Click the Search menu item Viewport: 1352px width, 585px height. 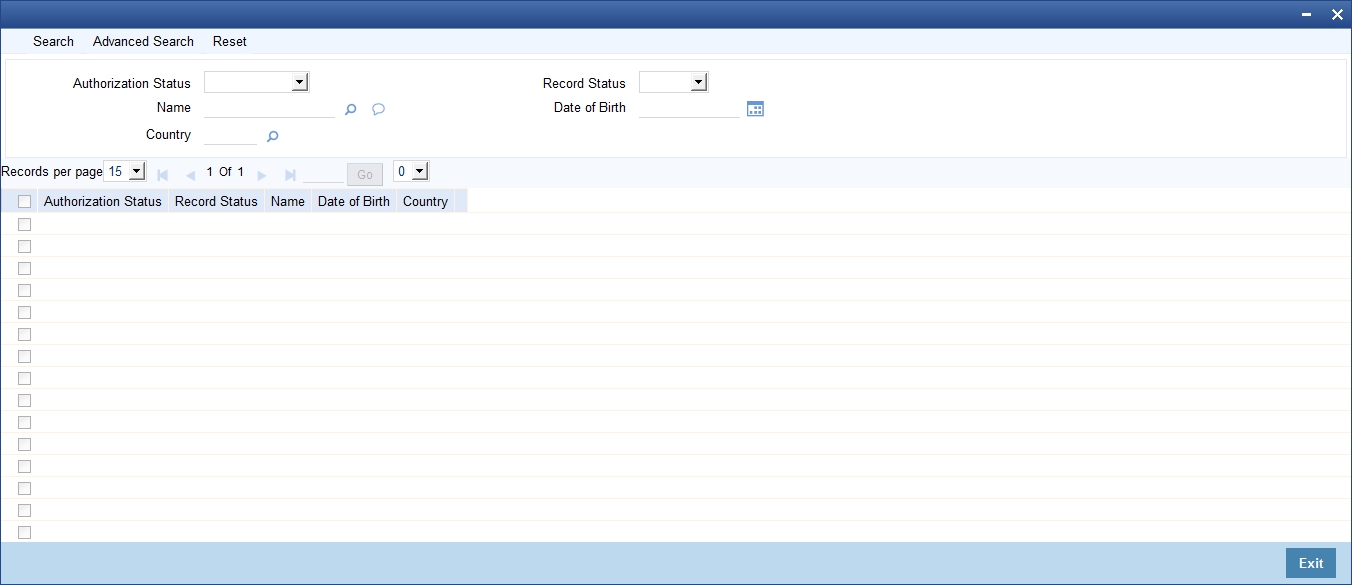[x=53, y=41]
